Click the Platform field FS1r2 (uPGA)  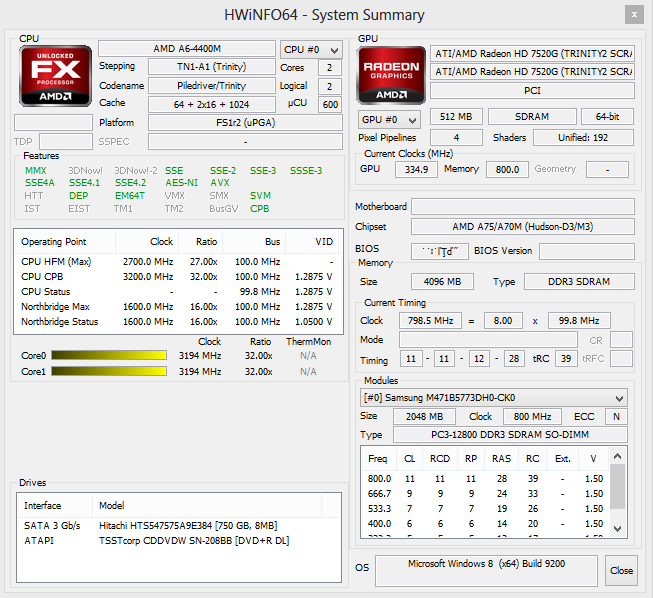(x=246, y=123)
